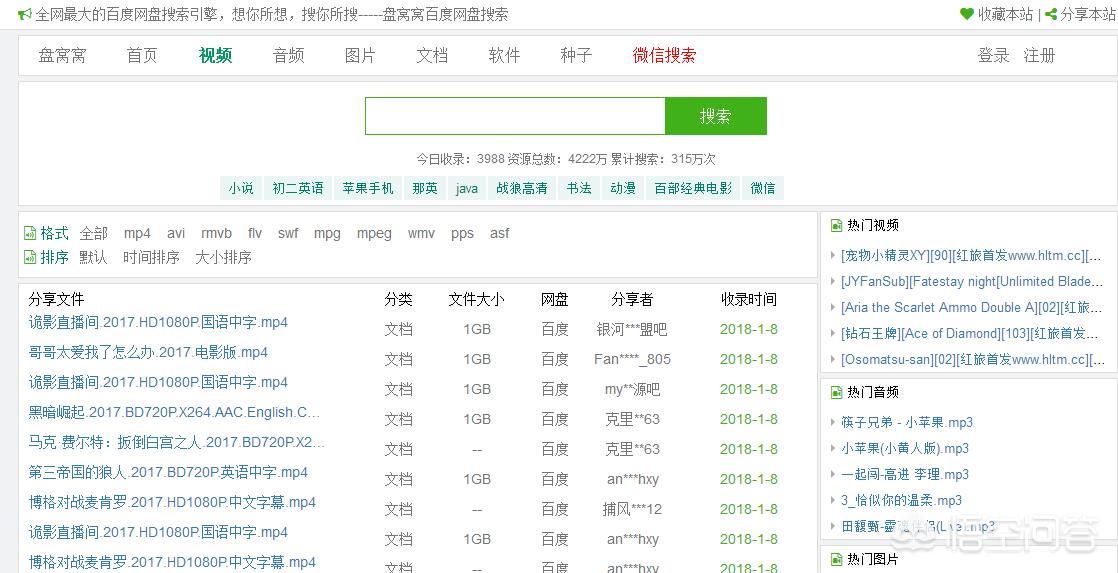Open hot audio 小苹果(小黄人版).mp3
Viewport: 1118px width, 573px height.
[x=905, y=448]
